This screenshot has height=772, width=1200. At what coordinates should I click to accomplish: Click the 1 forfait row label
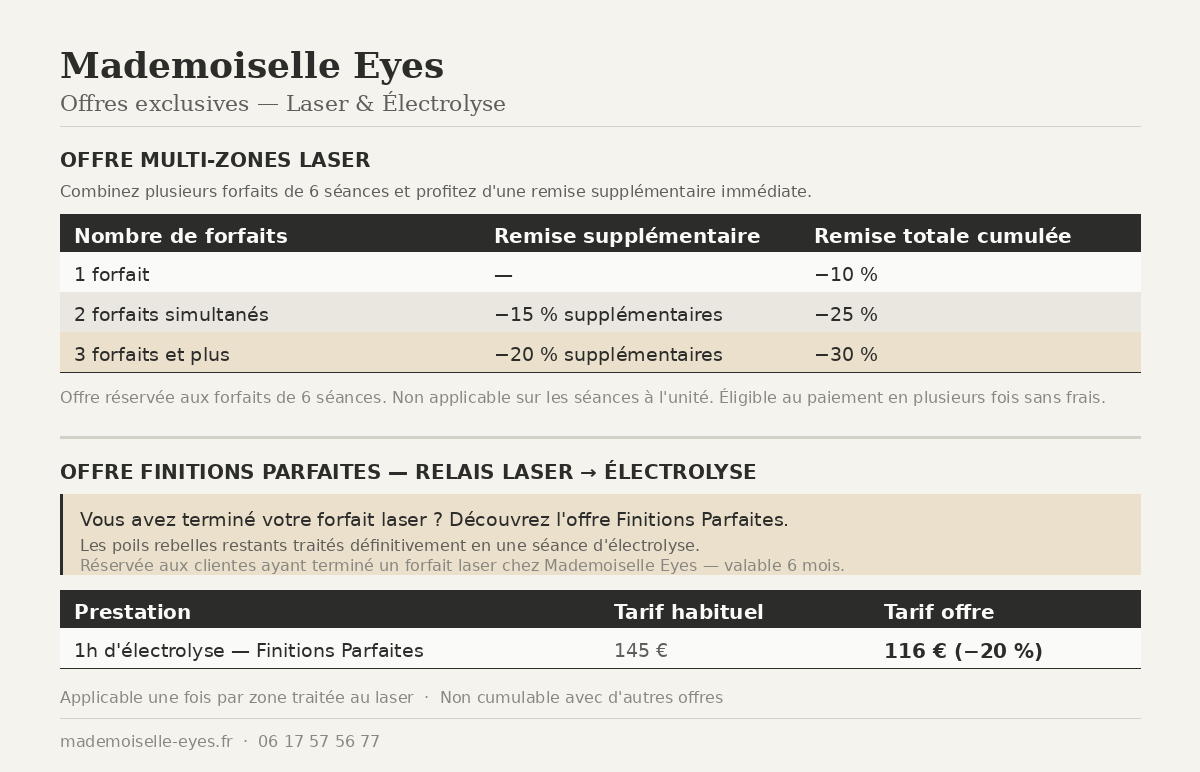point(111,274)
